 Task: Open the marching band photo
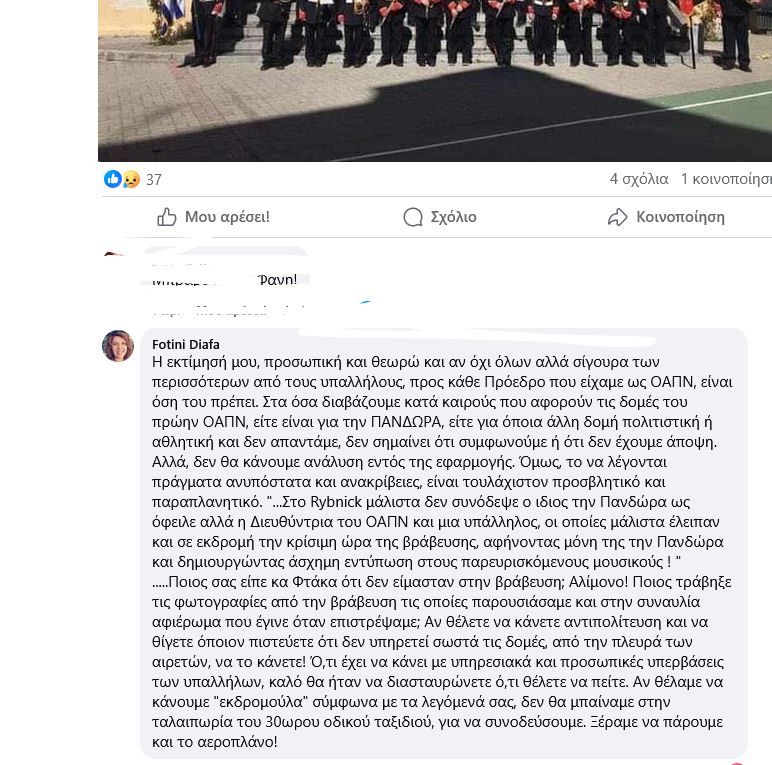pos(435,81)
